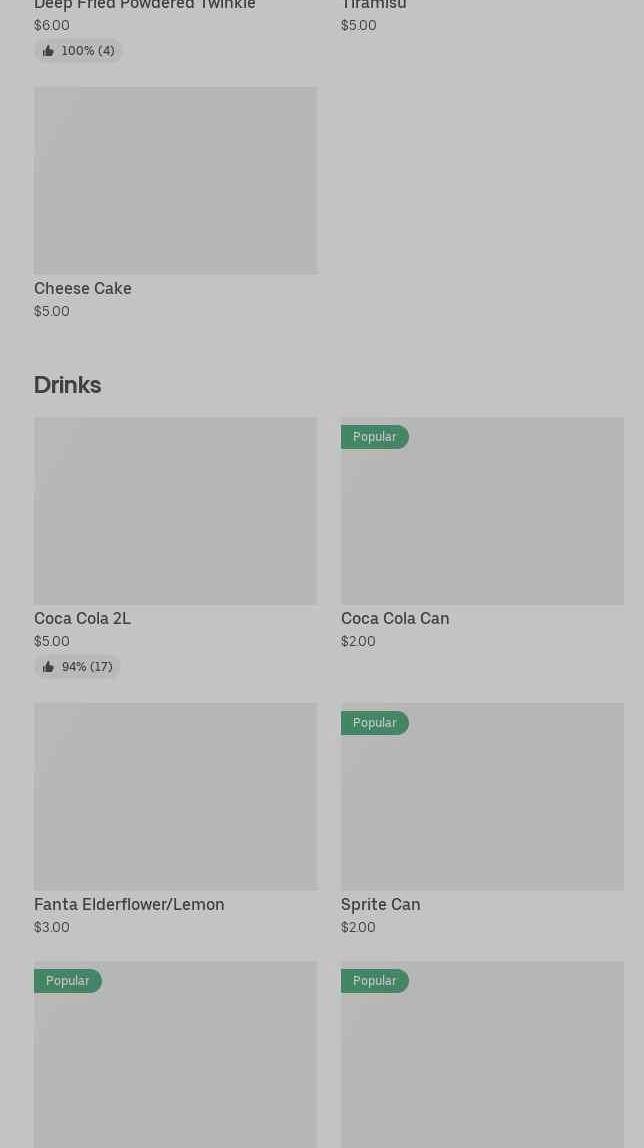Click the $5.00 price under Cheese Cake
This screenshot has height=1148, width=644.
(52, 311)
